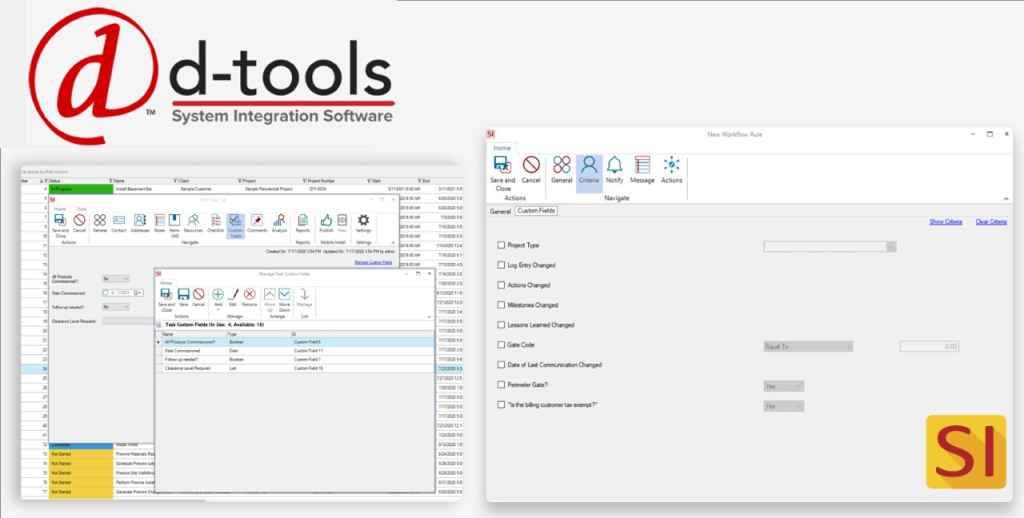
Task: Check Lessons Learned Changed checkbox
Action: pyautogui.click(x=501, y=325)
